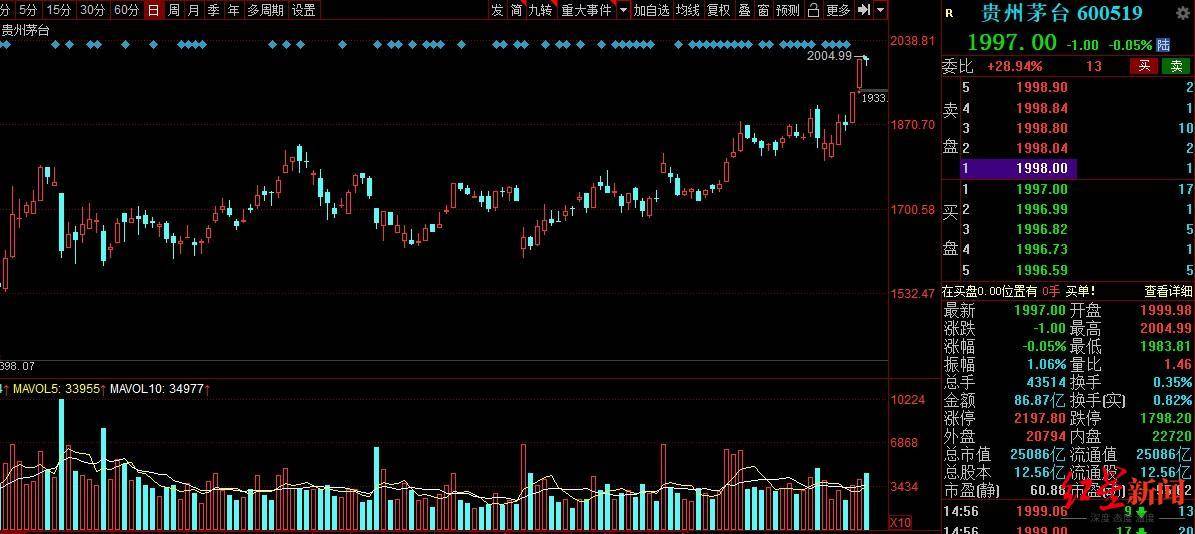Viewport: 1195px width, 534px height.
Task: Click the 委比 +28.94% value
Action: (x=1014, y=66)
